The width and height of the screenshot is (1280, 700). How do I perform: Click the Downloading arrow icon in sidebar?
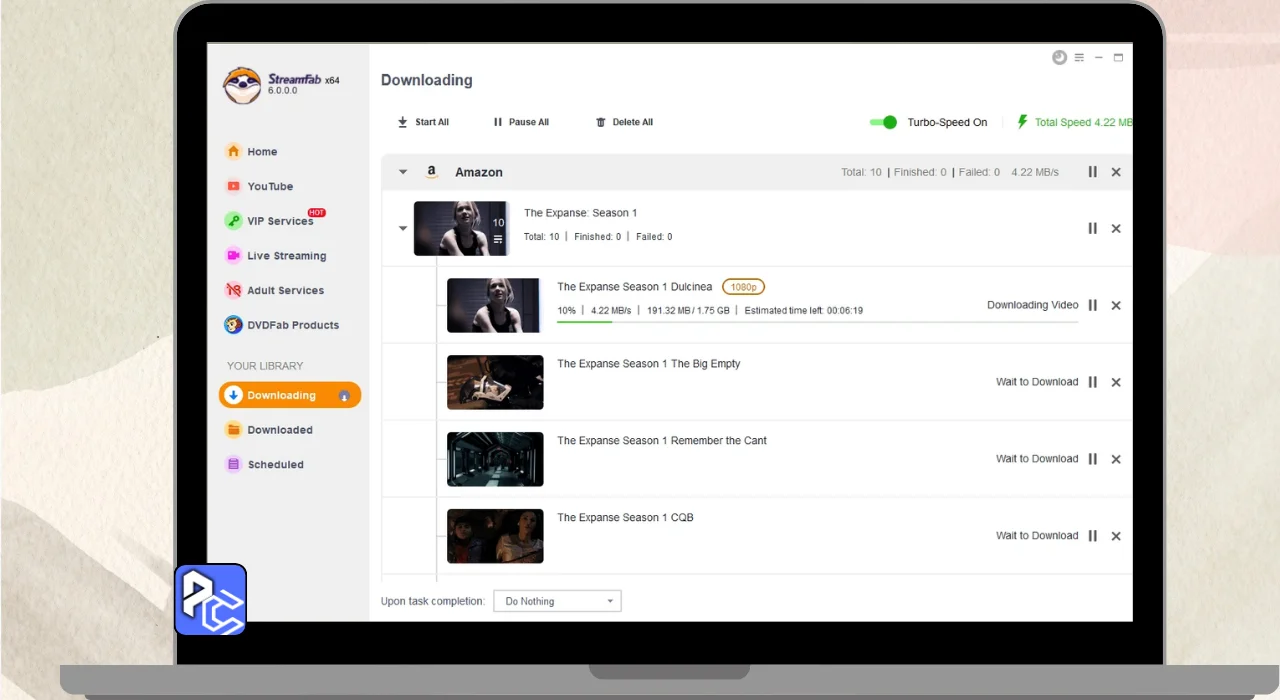pos(233,395)
